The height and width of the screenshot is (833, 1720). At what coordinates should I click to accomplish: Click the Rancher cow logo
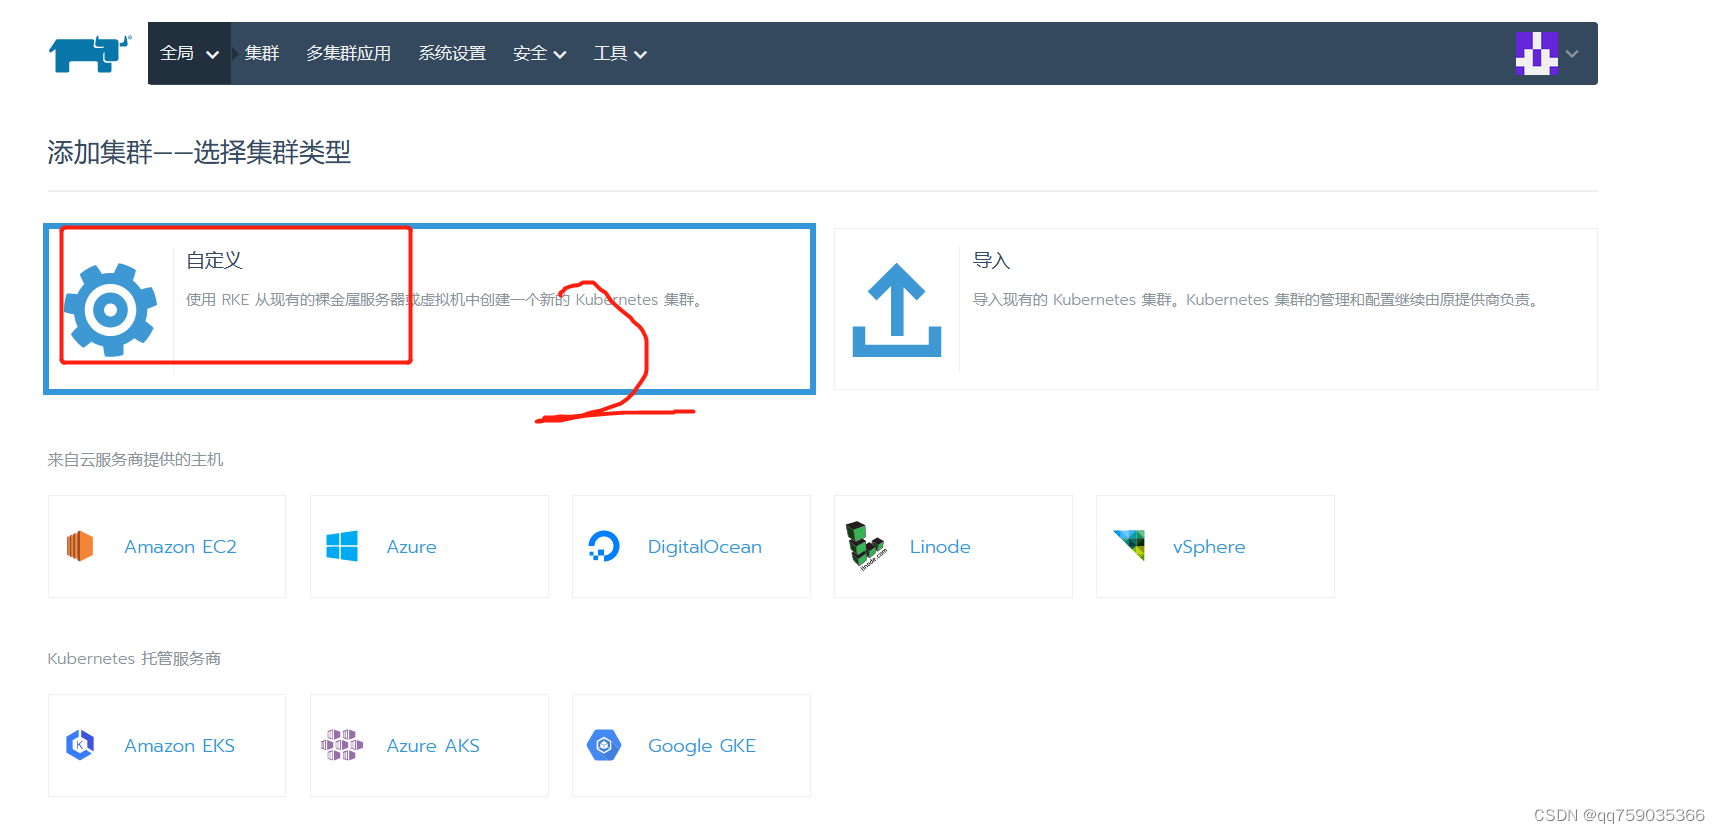click(90, 53)
